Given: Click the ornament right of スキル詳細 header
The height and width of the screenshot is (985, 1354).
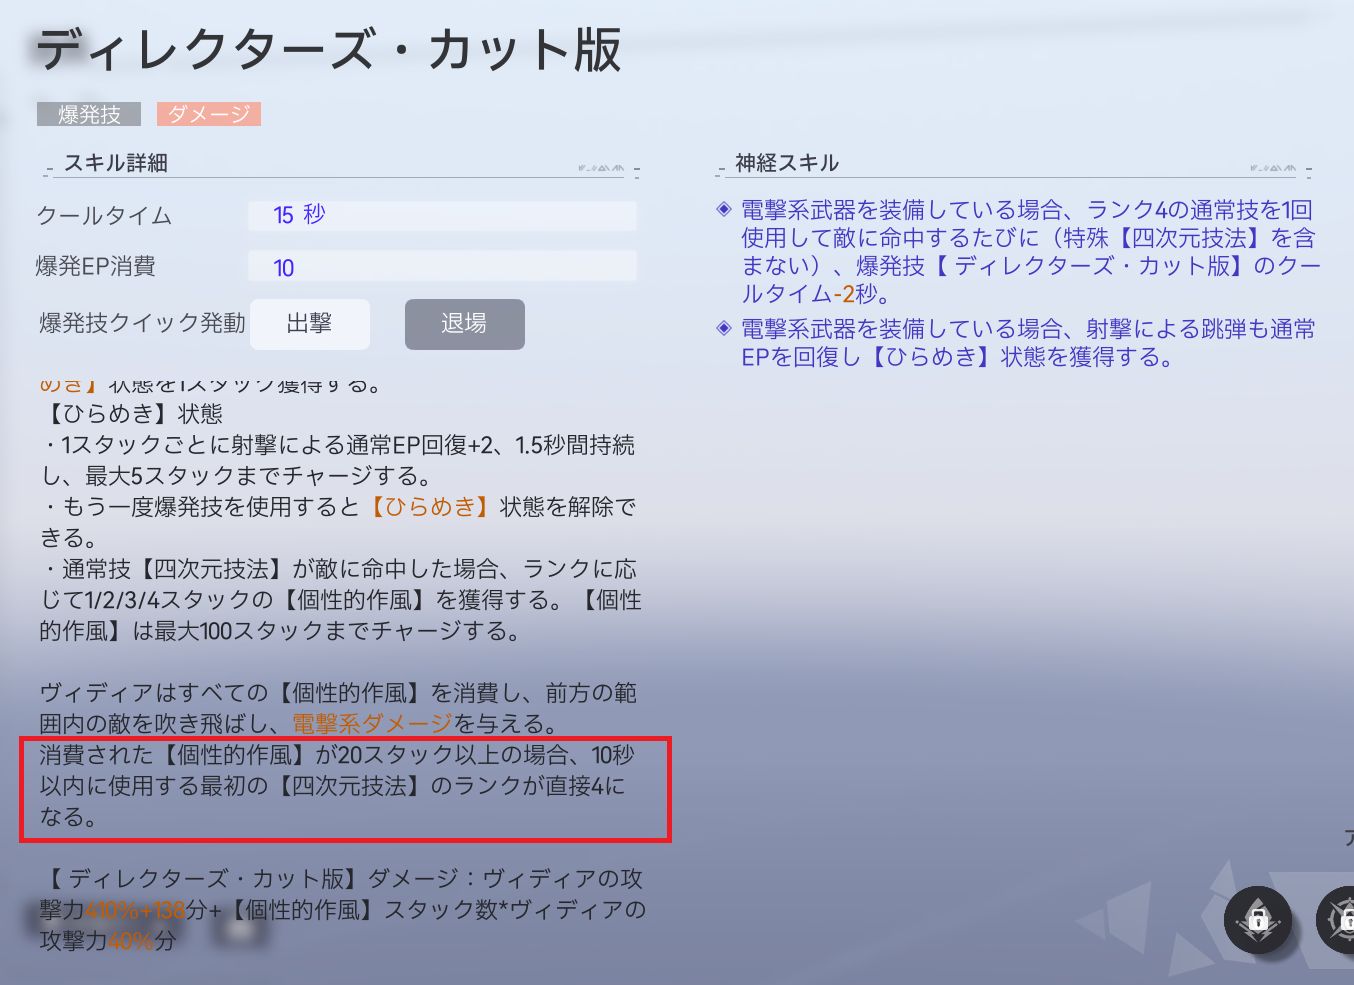Looking at the screenshot, I should [x=601, y=168].
